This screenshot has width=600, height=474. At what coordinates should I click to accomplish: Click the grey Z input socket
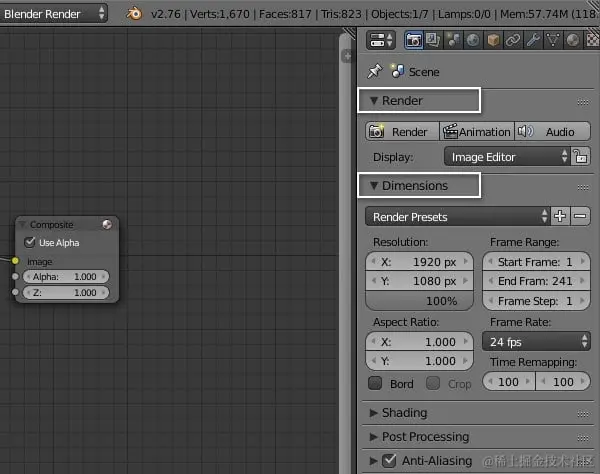click(15, 292)
